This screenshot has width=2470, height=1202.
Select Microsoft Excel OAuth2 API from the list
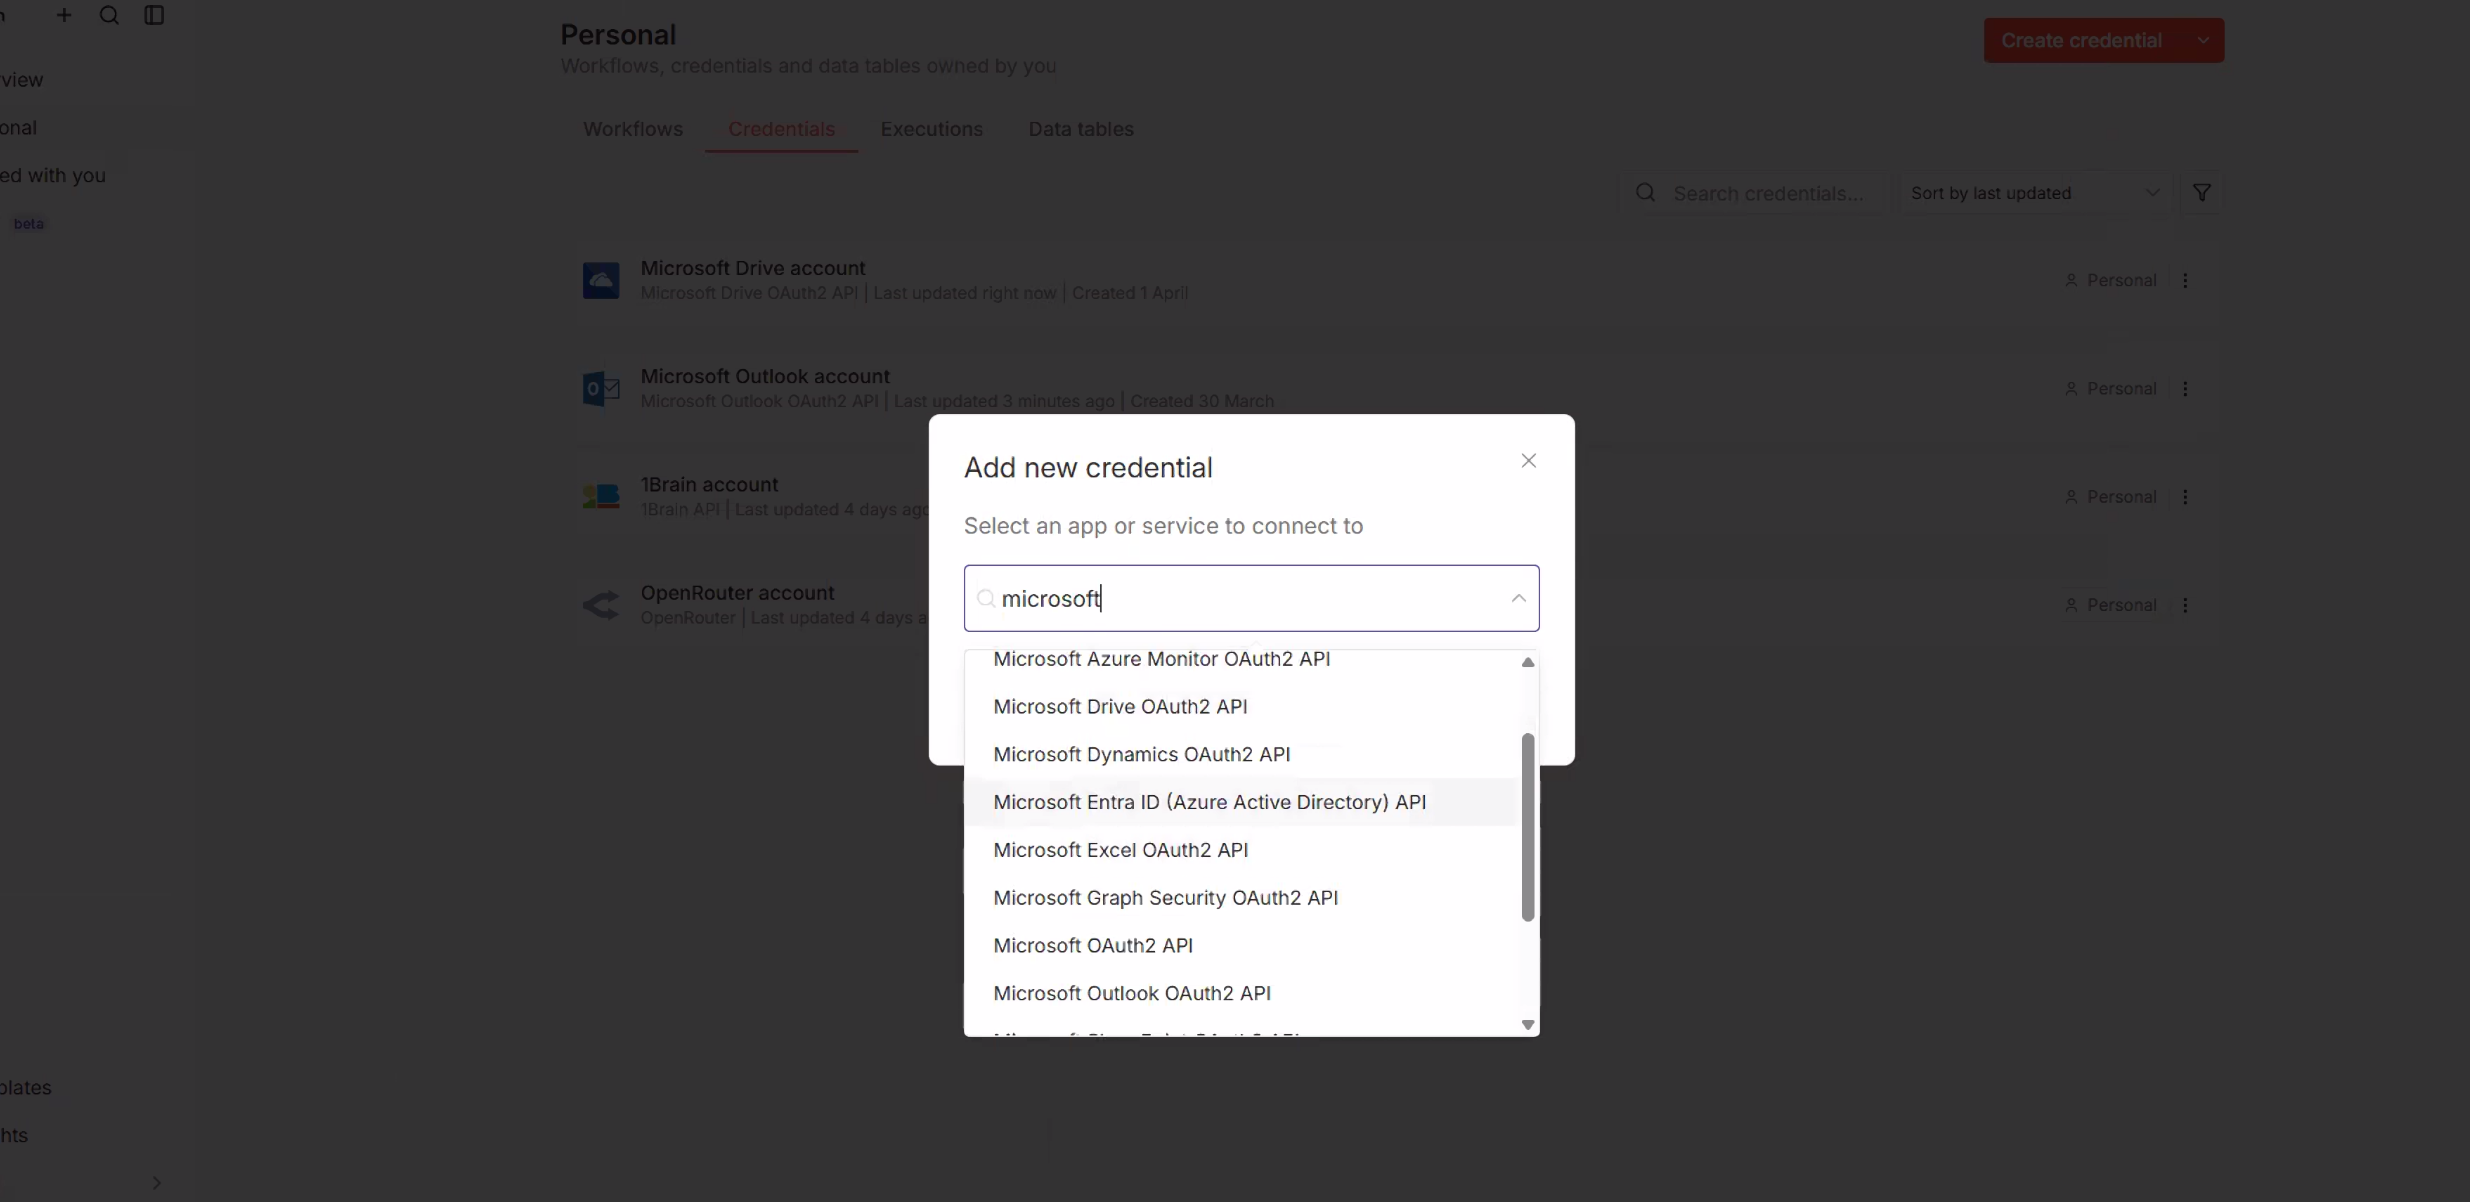1119,850
